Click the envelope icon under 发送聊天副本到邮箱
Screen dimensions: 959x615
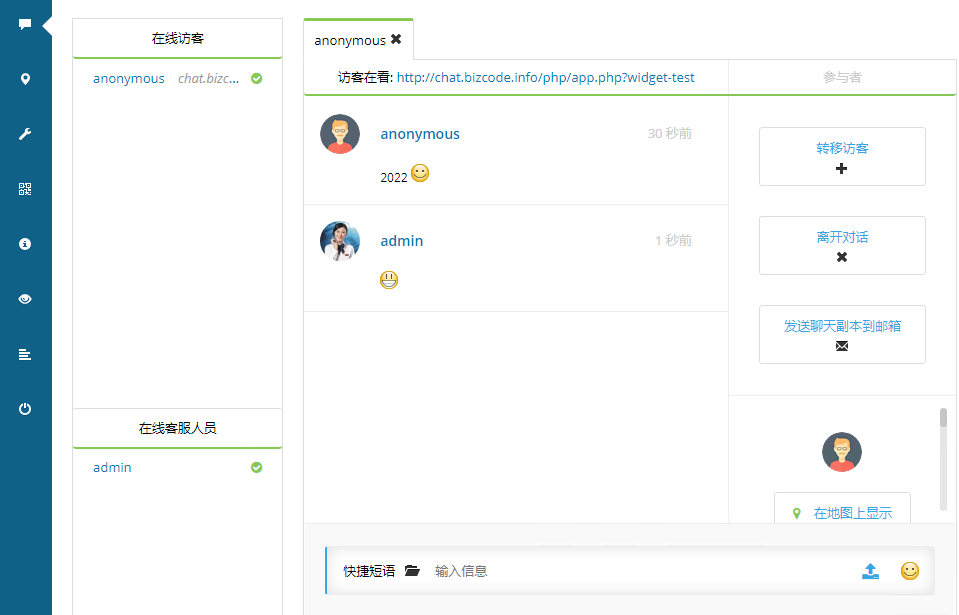(x=842, y=347)
